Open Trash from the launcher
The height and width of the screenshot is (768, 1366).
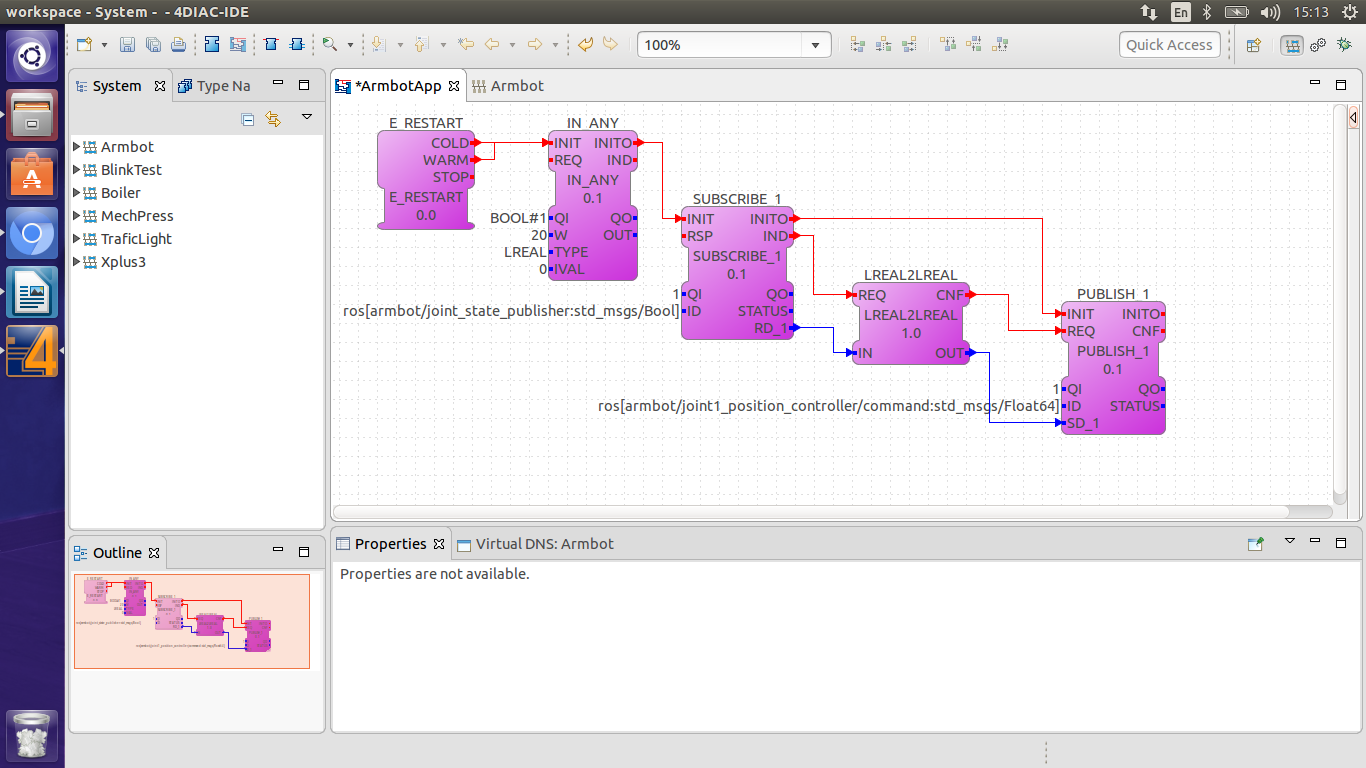(x=32, y=736)
